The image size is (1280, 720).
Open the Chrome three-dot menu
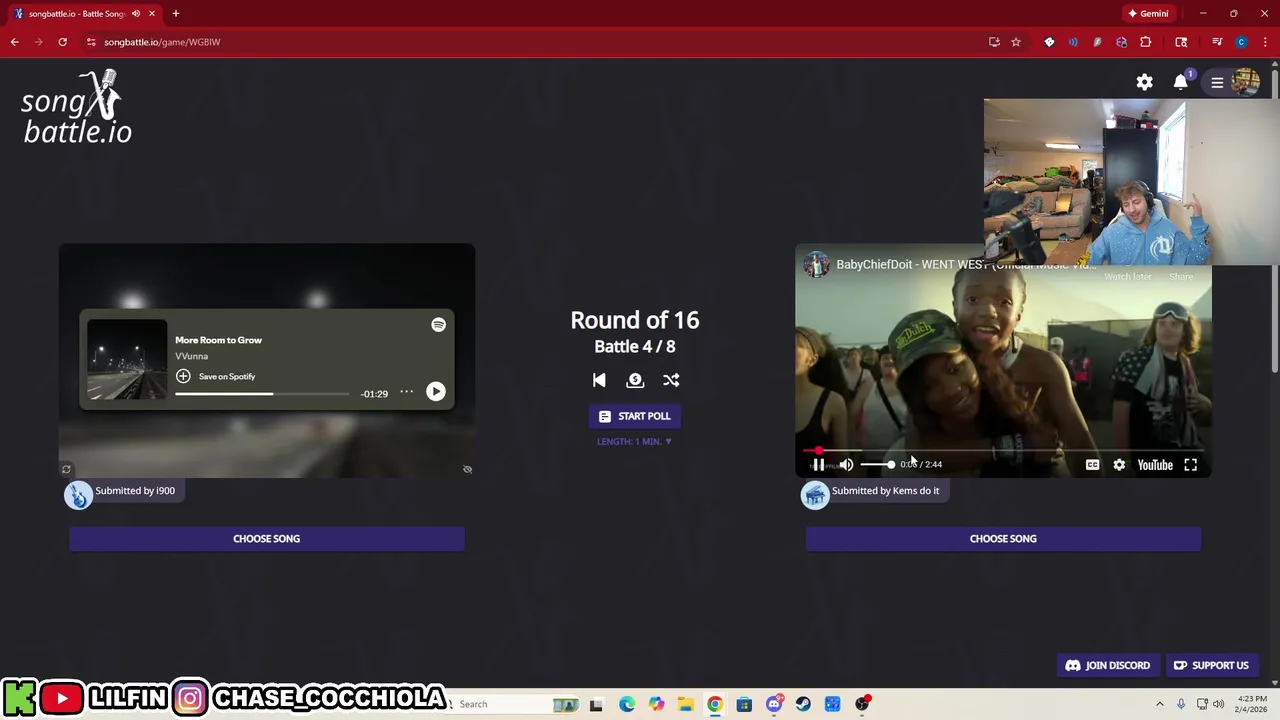[1265, 42]
